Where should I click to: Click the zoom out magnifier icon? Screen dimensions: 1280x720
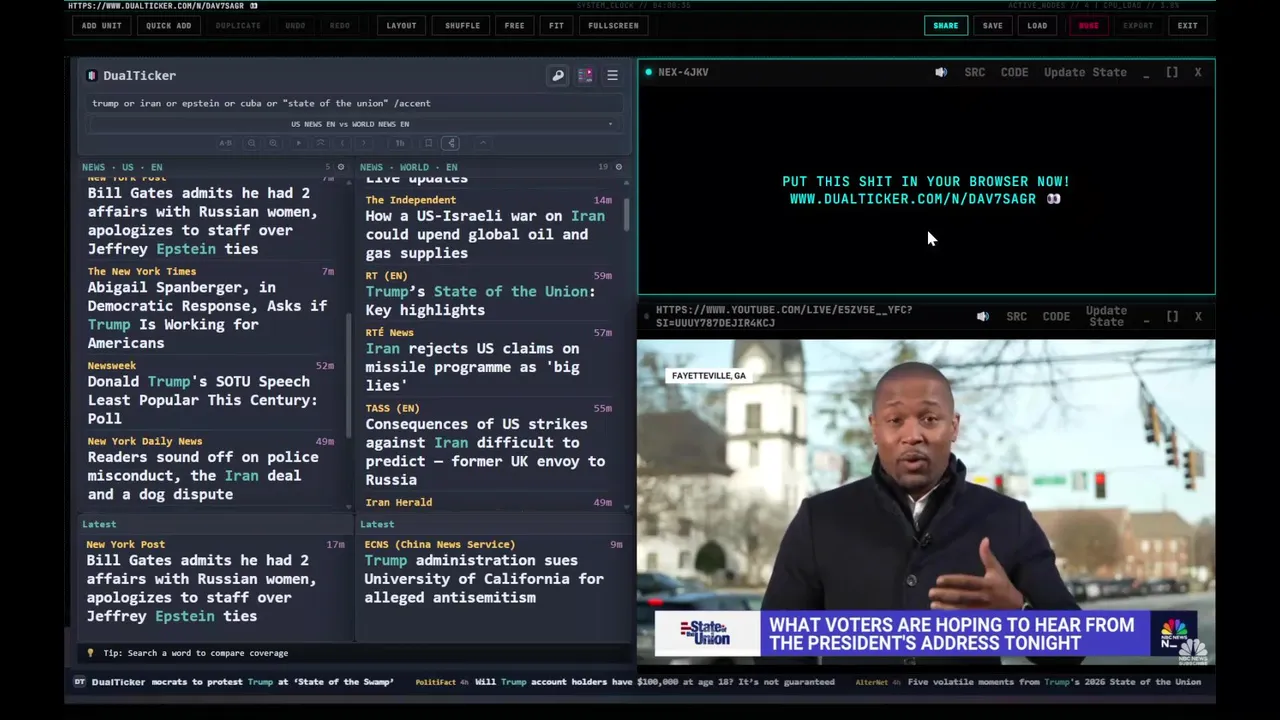(251, 143)
